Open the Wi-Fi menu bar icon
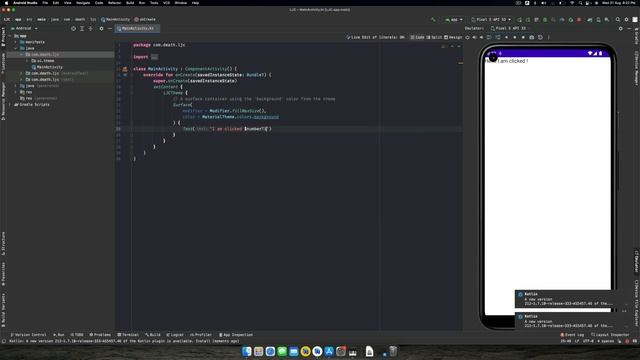 pos(571,3)
